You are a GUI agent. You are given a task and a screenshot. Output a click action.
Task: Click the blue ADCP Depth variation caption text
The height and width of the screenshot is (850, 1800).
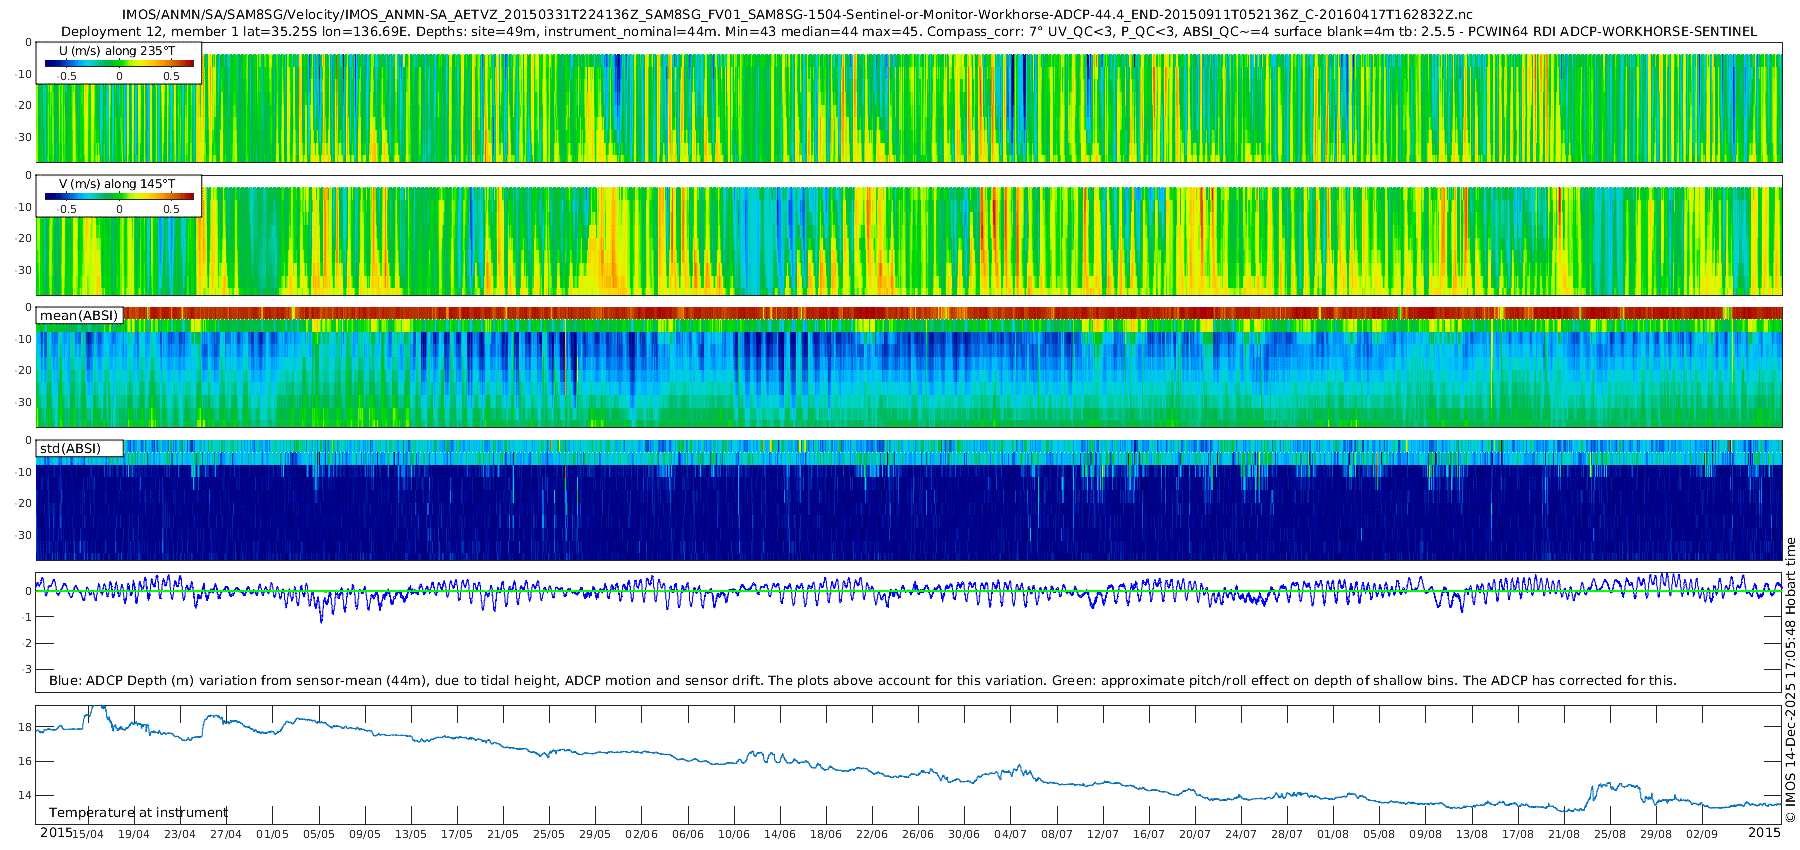point(862,680)
